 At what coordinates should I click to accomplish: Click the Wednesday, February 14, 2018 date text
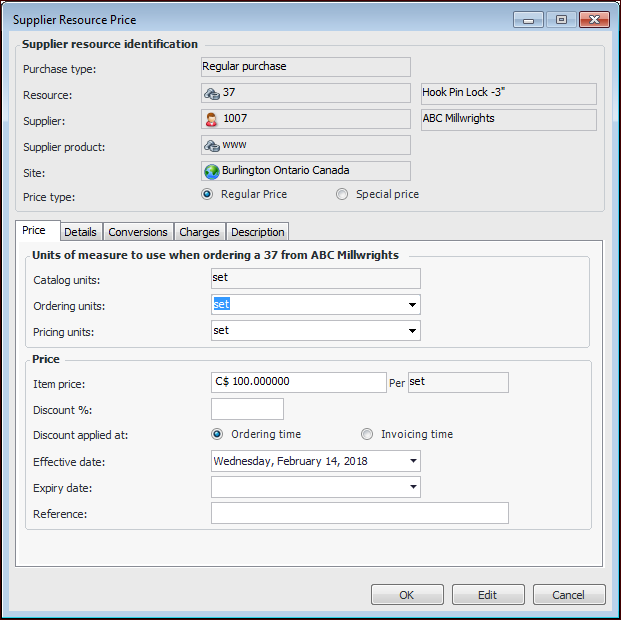[290, 461]
